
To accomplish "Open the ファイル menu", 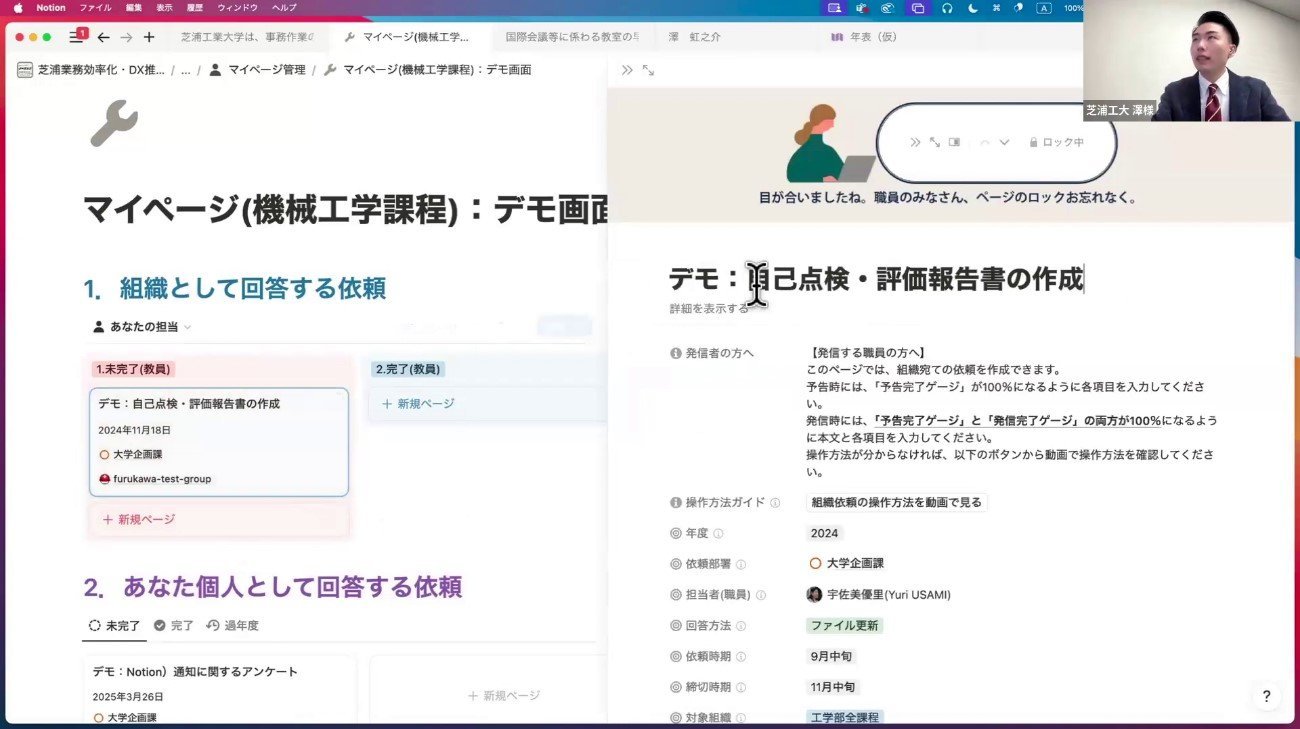I will tap(95, 8).
